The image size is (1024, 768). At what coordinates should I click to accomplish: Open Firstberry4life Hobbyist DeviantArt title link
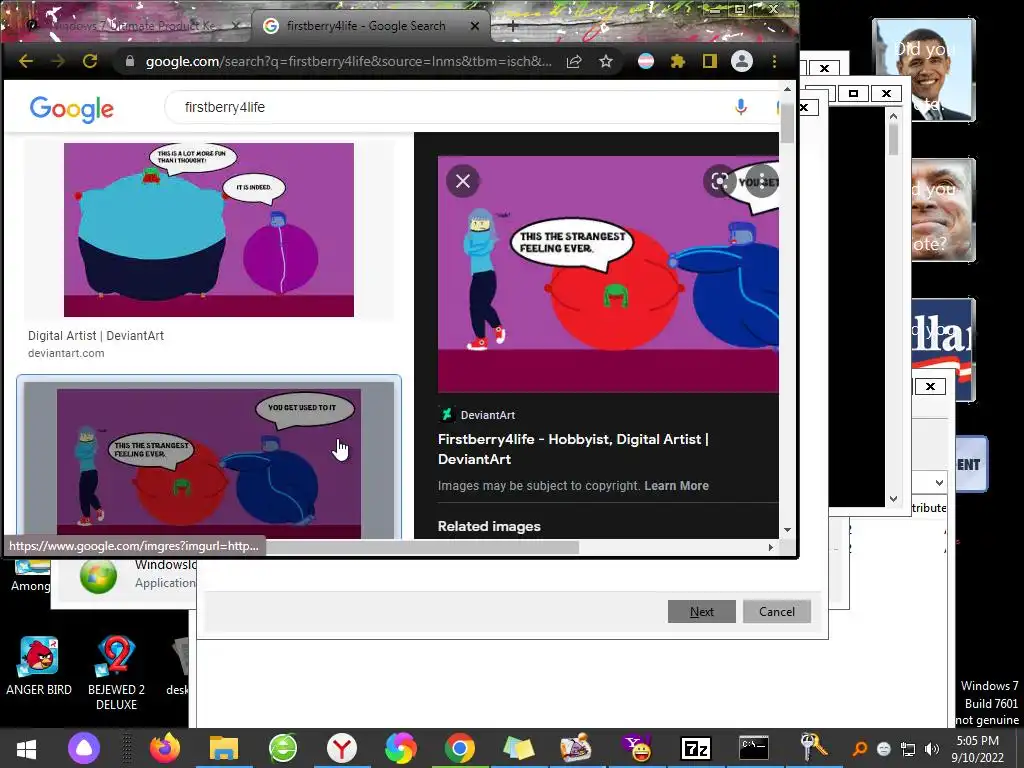[573, 449]
